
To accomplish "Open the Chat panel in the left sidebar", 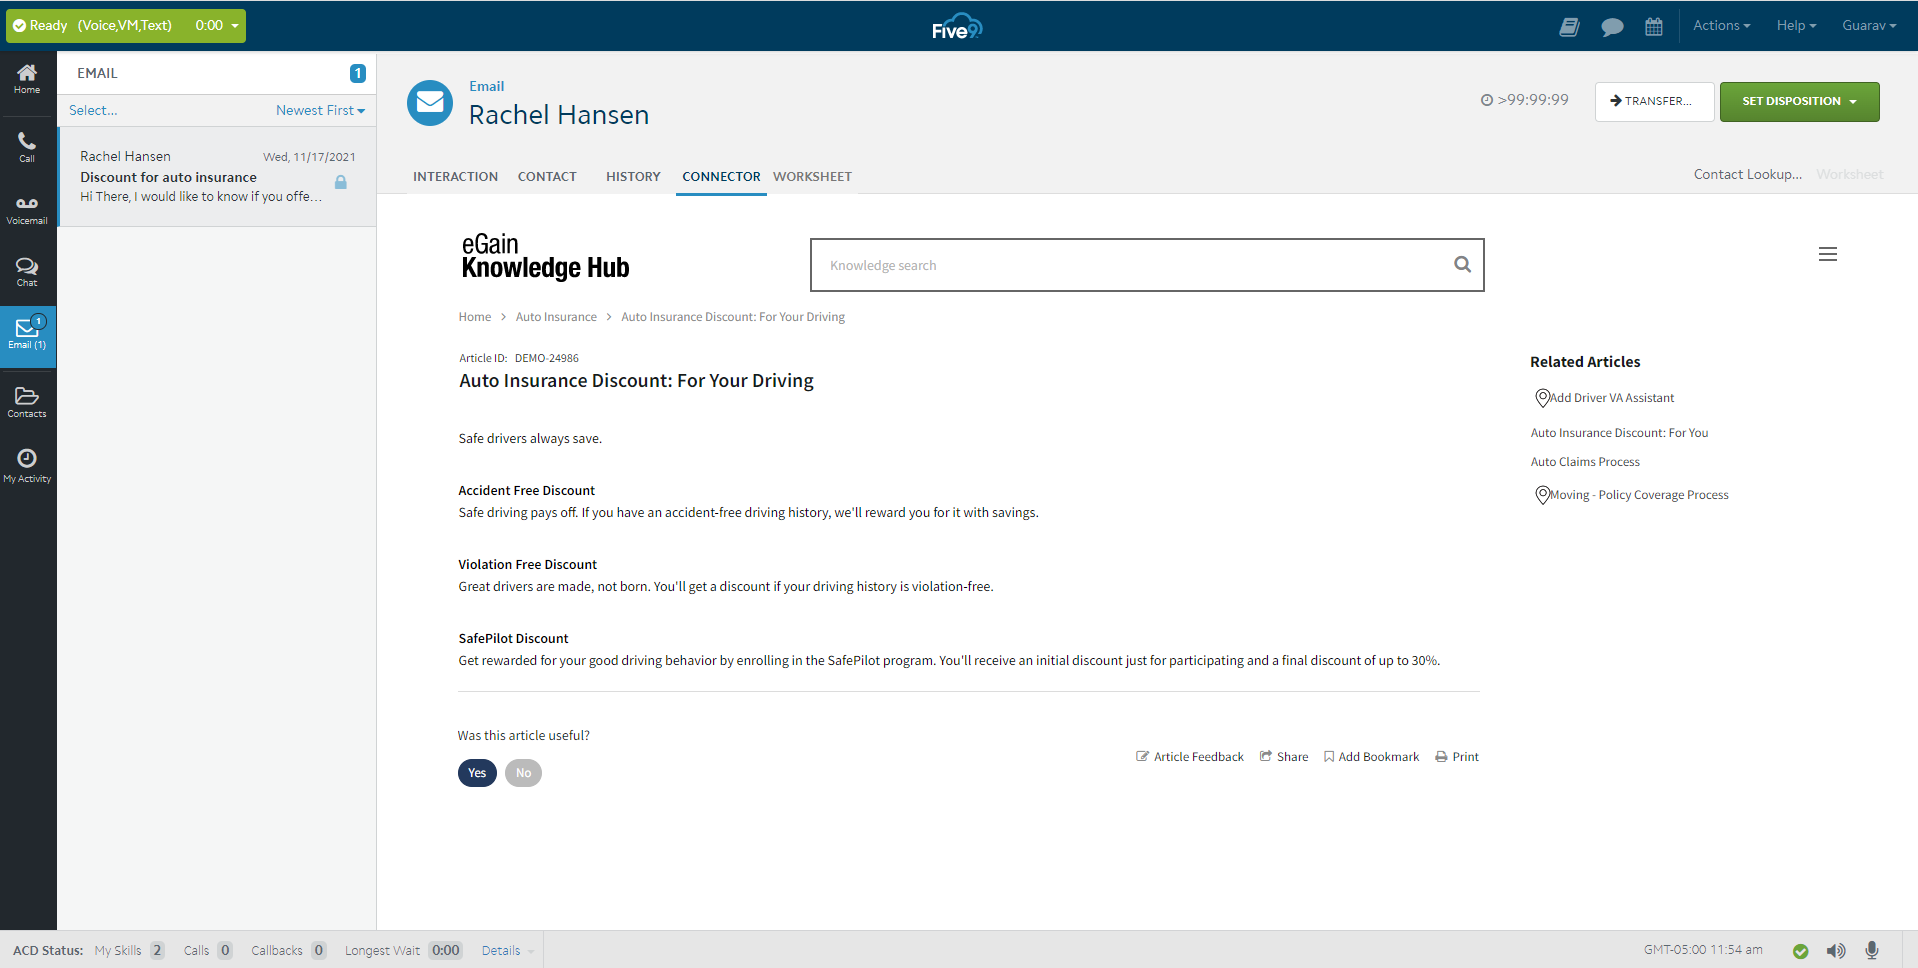I will 27,270.
